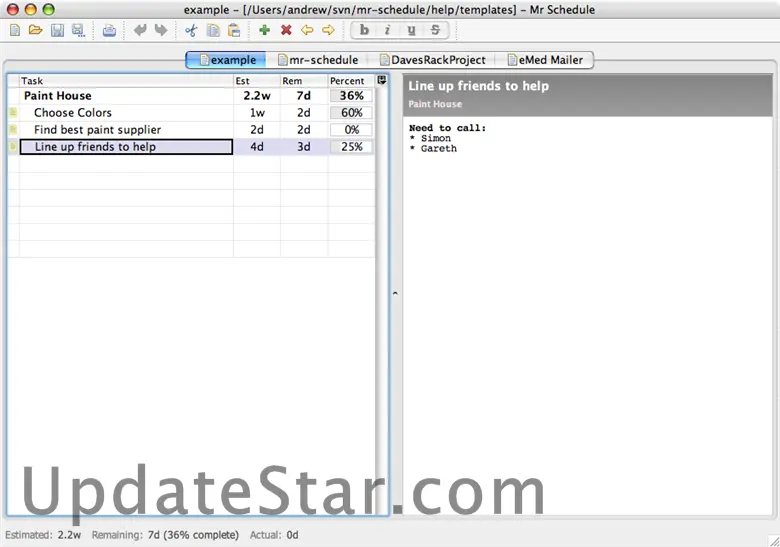Click the 7d remaining for Paint House
Viewport: 780px width, 547px height.
click(x=304, y=95)
